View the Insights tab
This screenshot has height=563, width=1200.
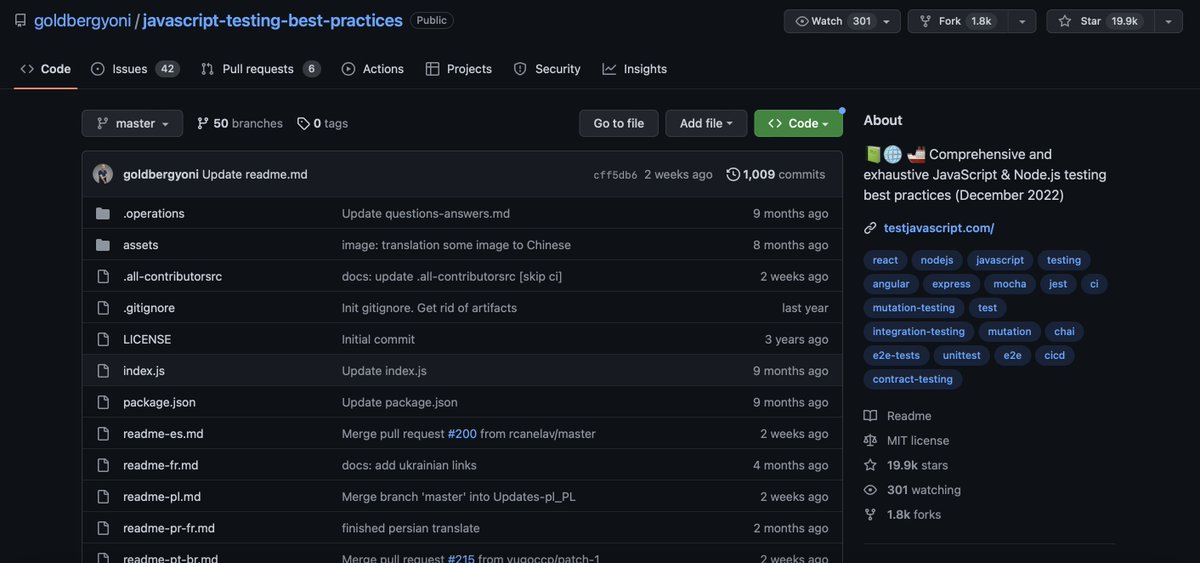(x=635, y=69)
